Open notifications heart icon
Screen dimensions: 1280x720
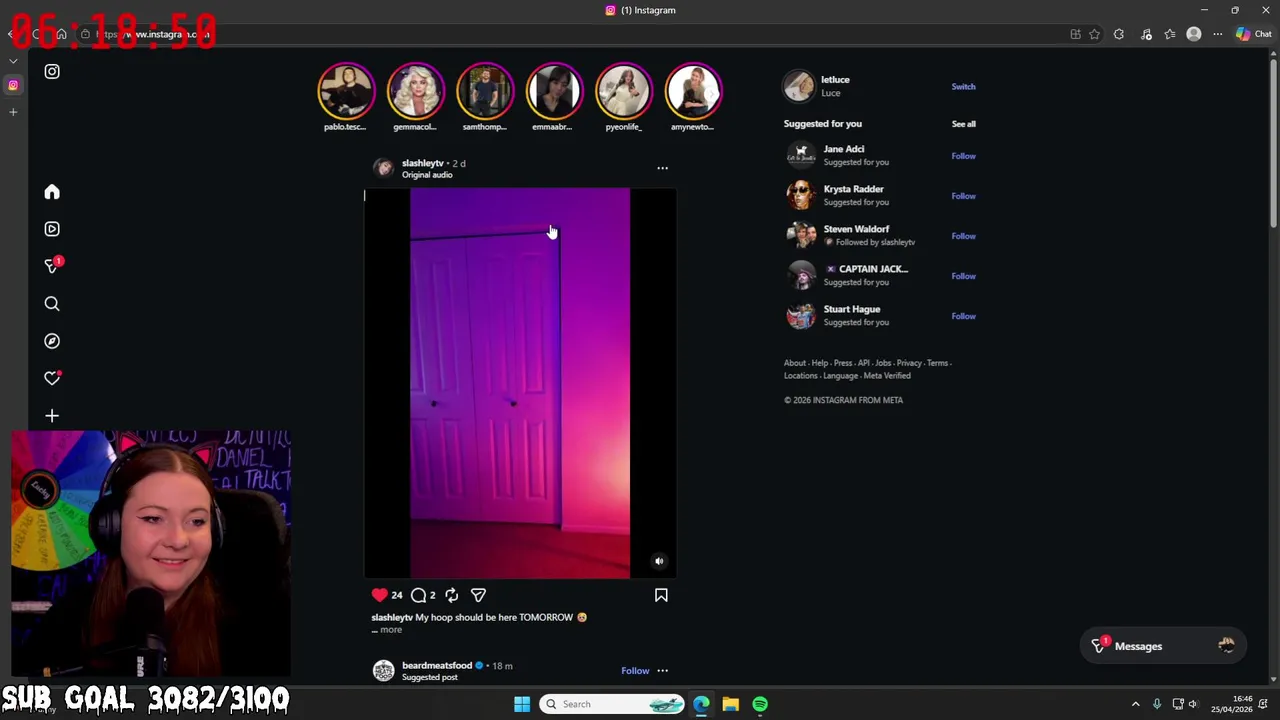click(x=52, y=378)
